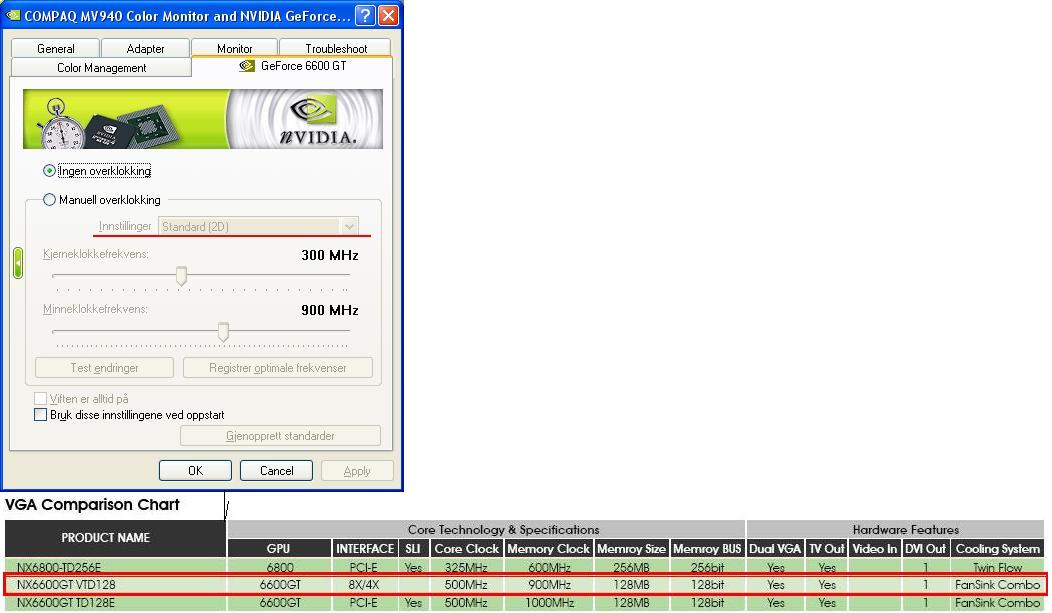This screenshot has width=1052, height=613.
Task: Click the help question mark button in title bar
Action: click(x=365, y=15)
